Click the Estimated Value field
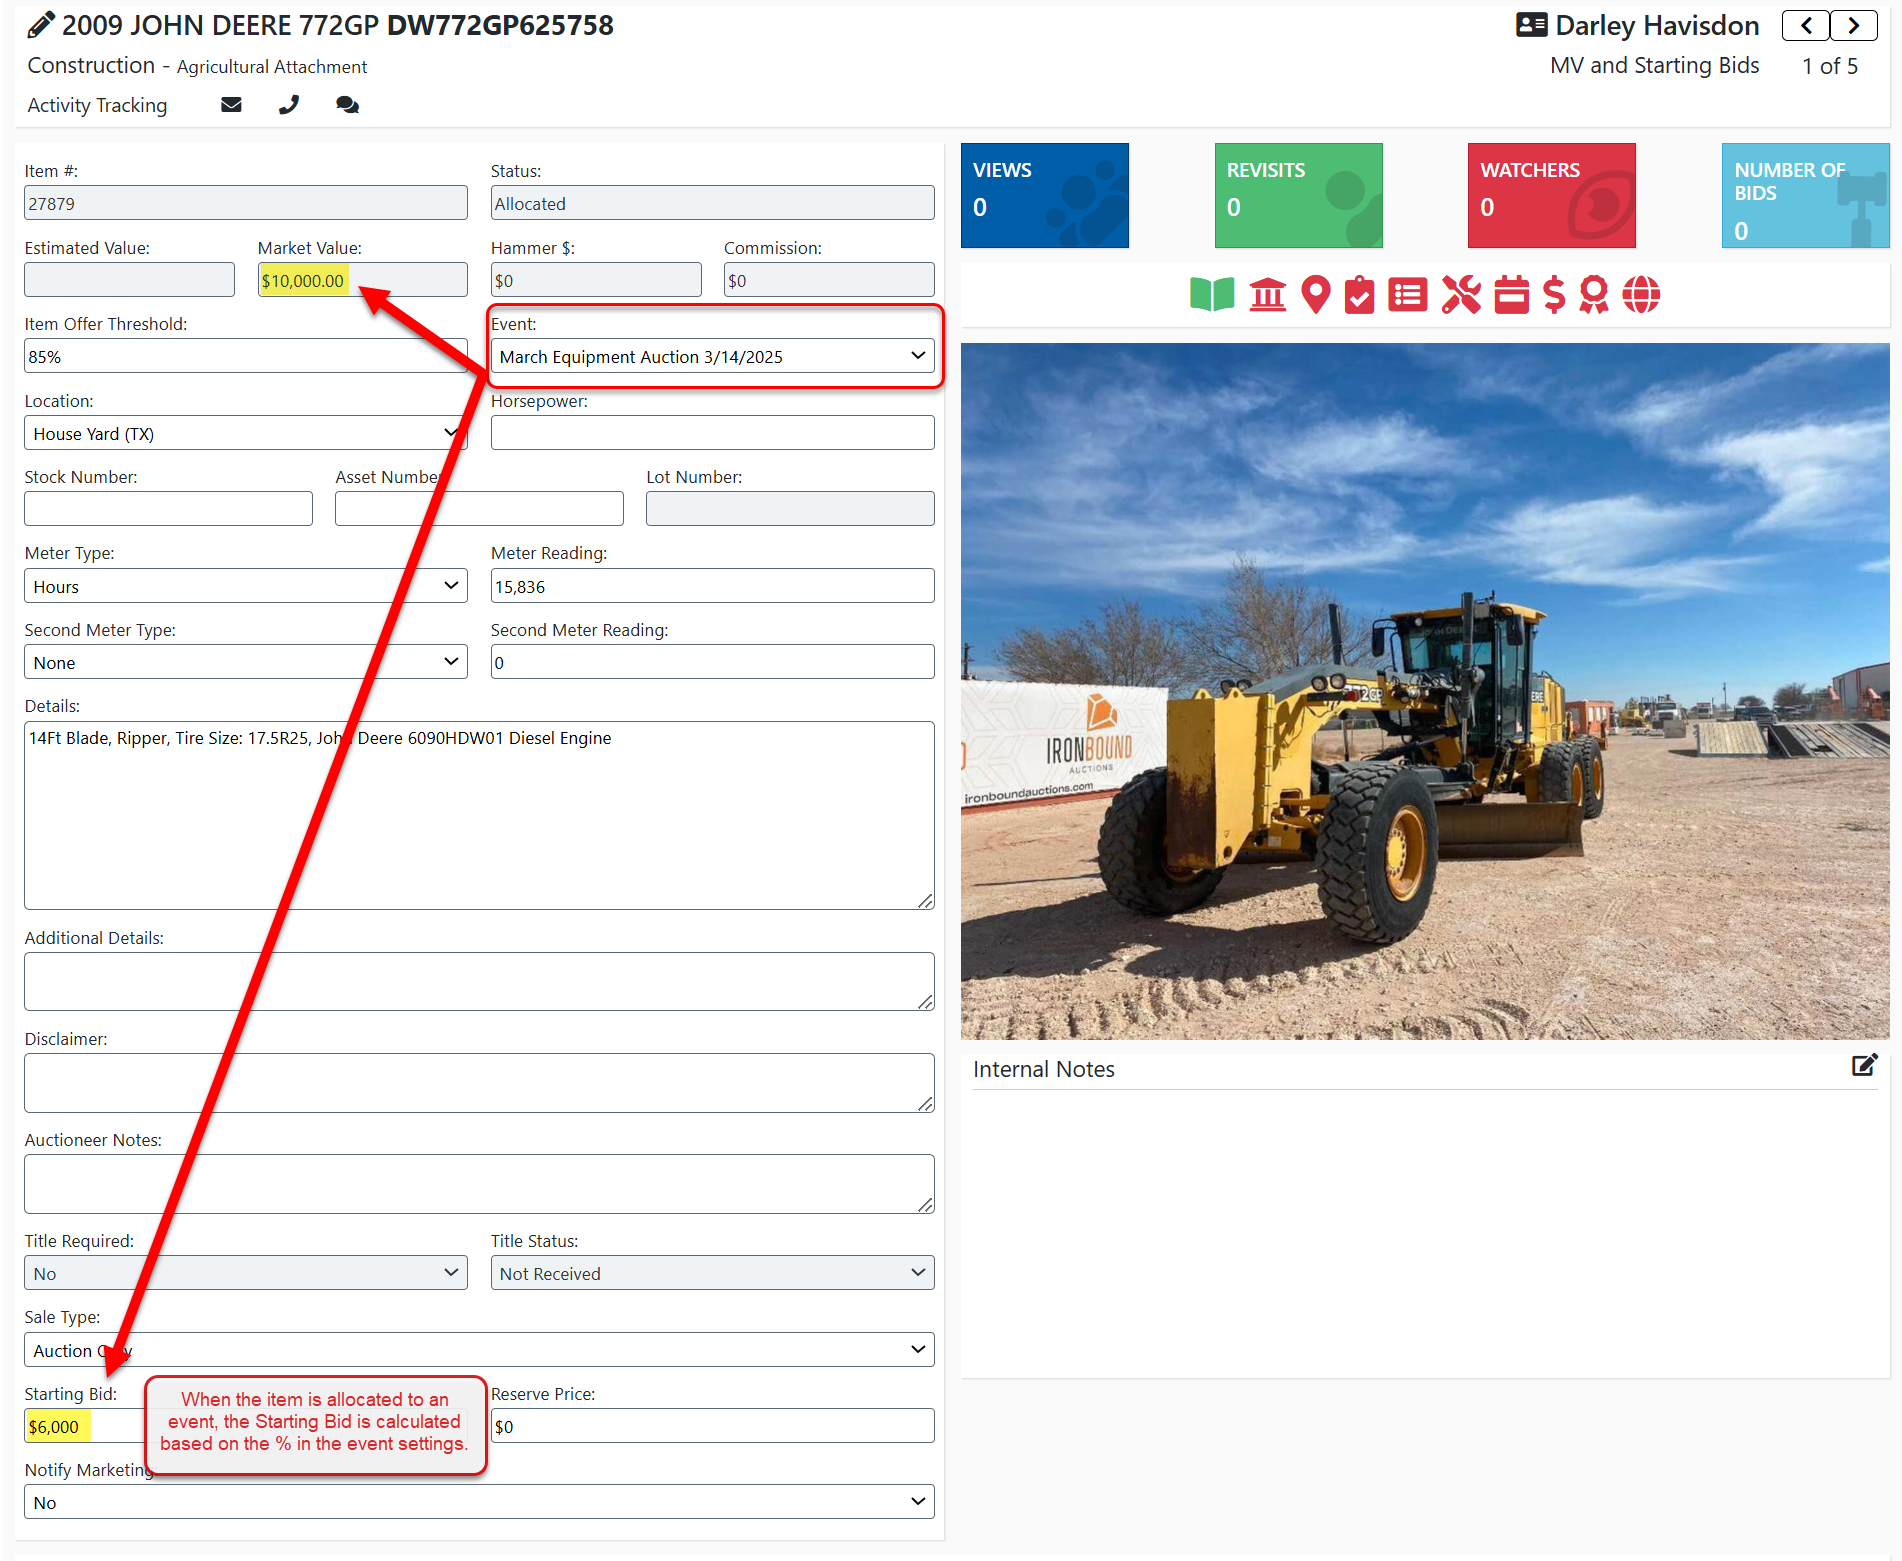 pyautogui.click(x=129, y=280)
